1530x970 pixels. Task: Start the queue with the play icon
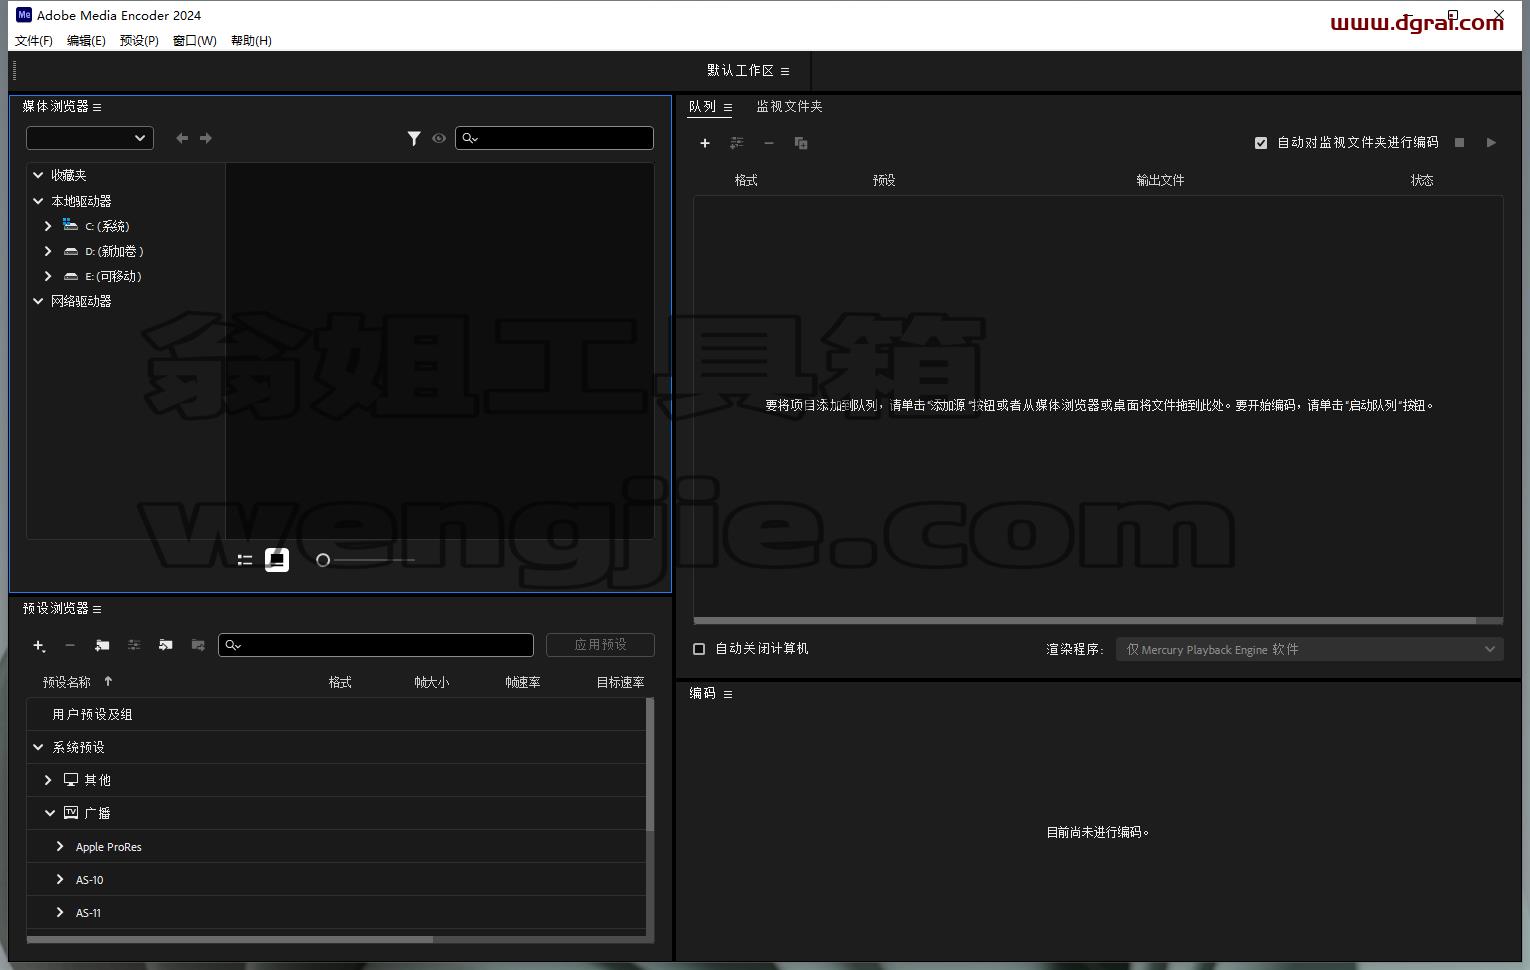tap(1491, 142)
